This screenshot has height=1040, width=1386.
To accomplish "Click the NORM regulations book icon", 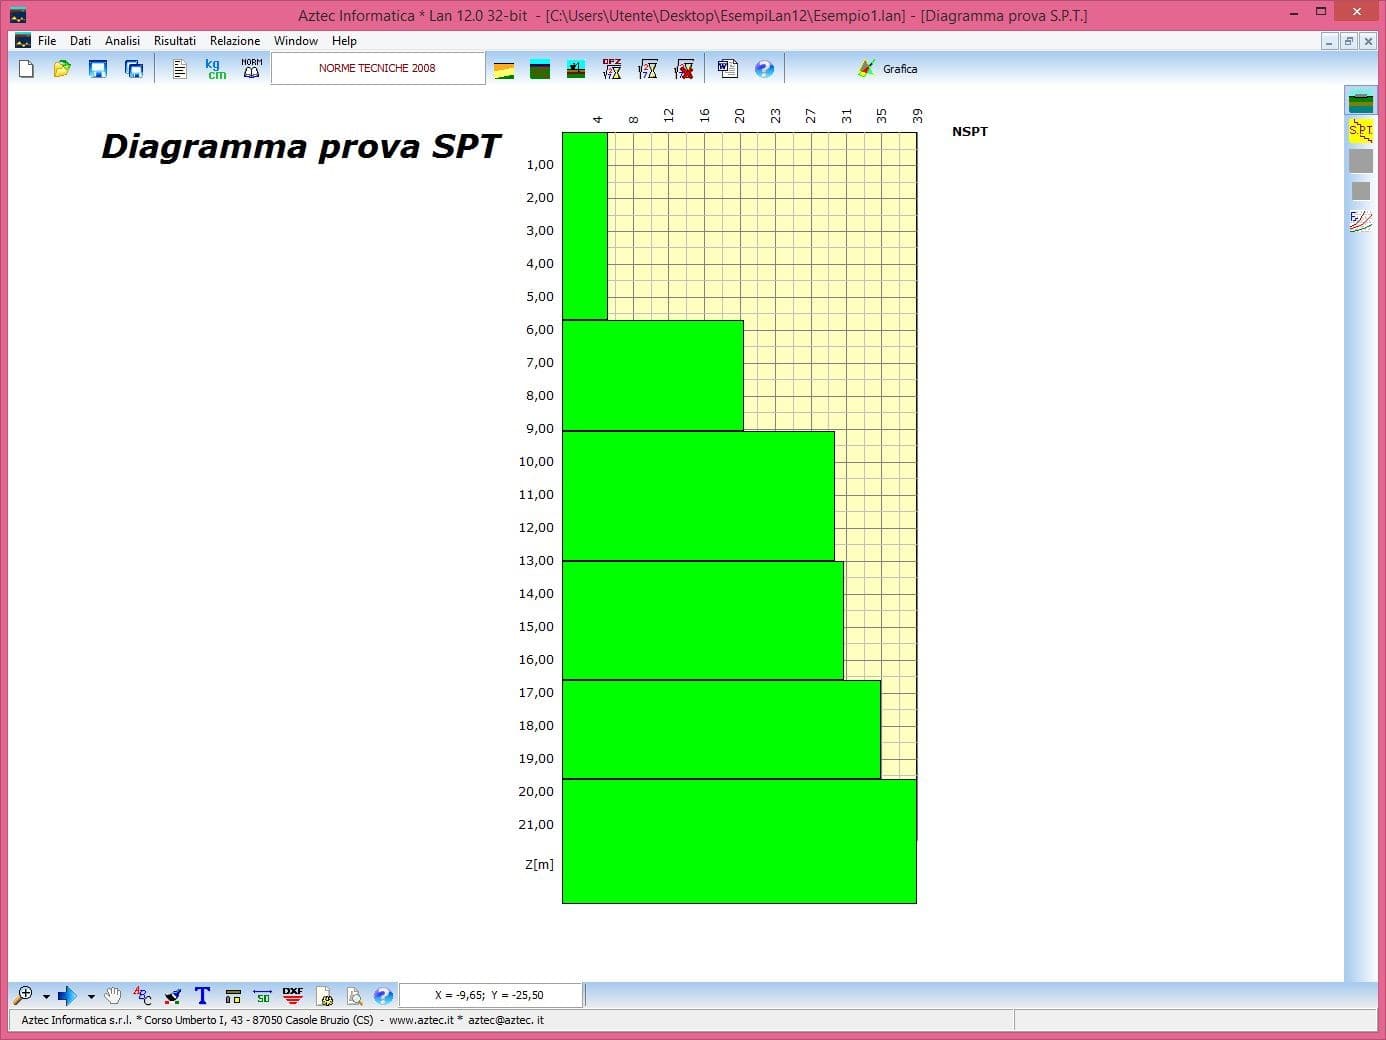I will point(252,69).
